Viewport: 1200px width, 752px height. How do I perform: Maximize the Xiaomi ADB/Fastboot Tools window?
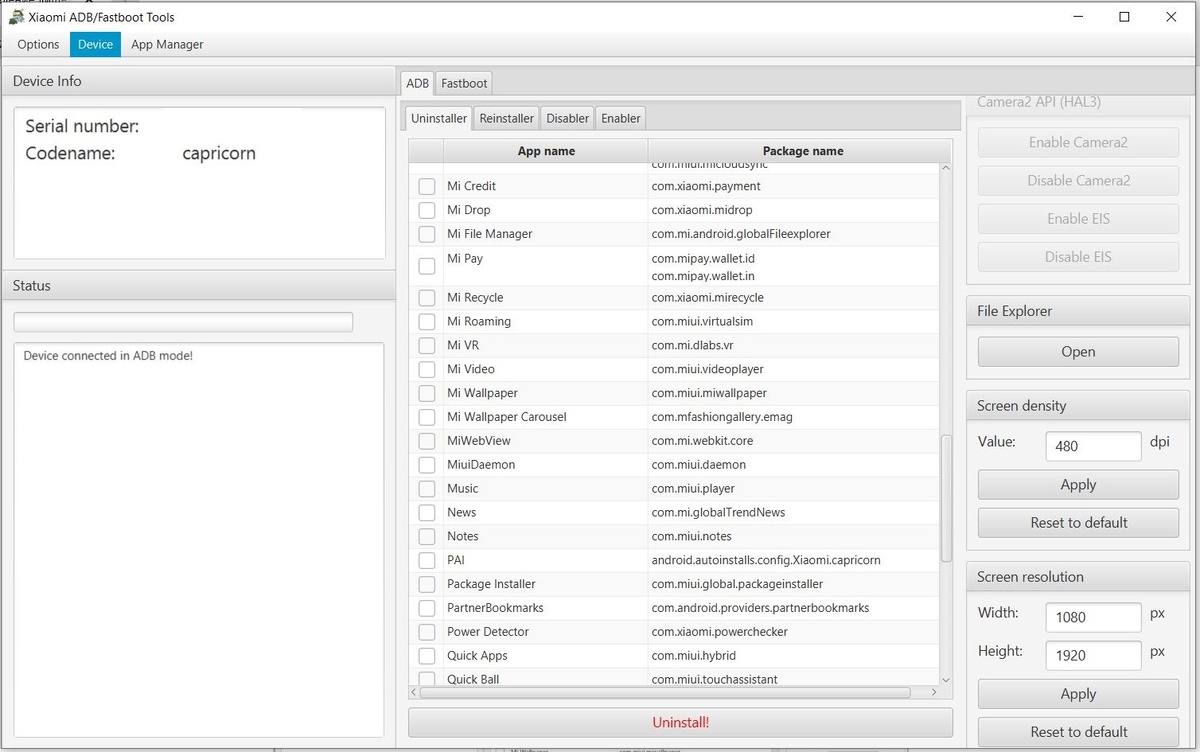[1124, 17]
